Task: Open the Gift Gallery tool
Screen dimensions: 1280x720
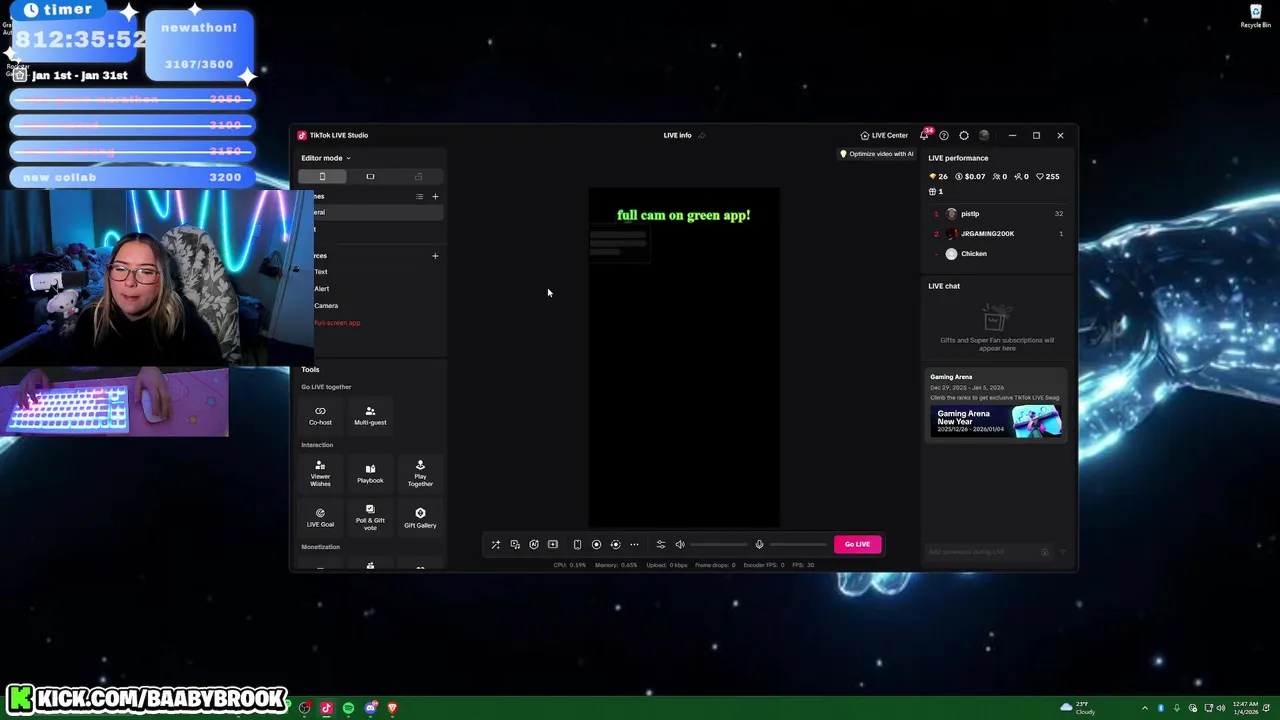Action: pyautogui.click(x=420, y=518)
